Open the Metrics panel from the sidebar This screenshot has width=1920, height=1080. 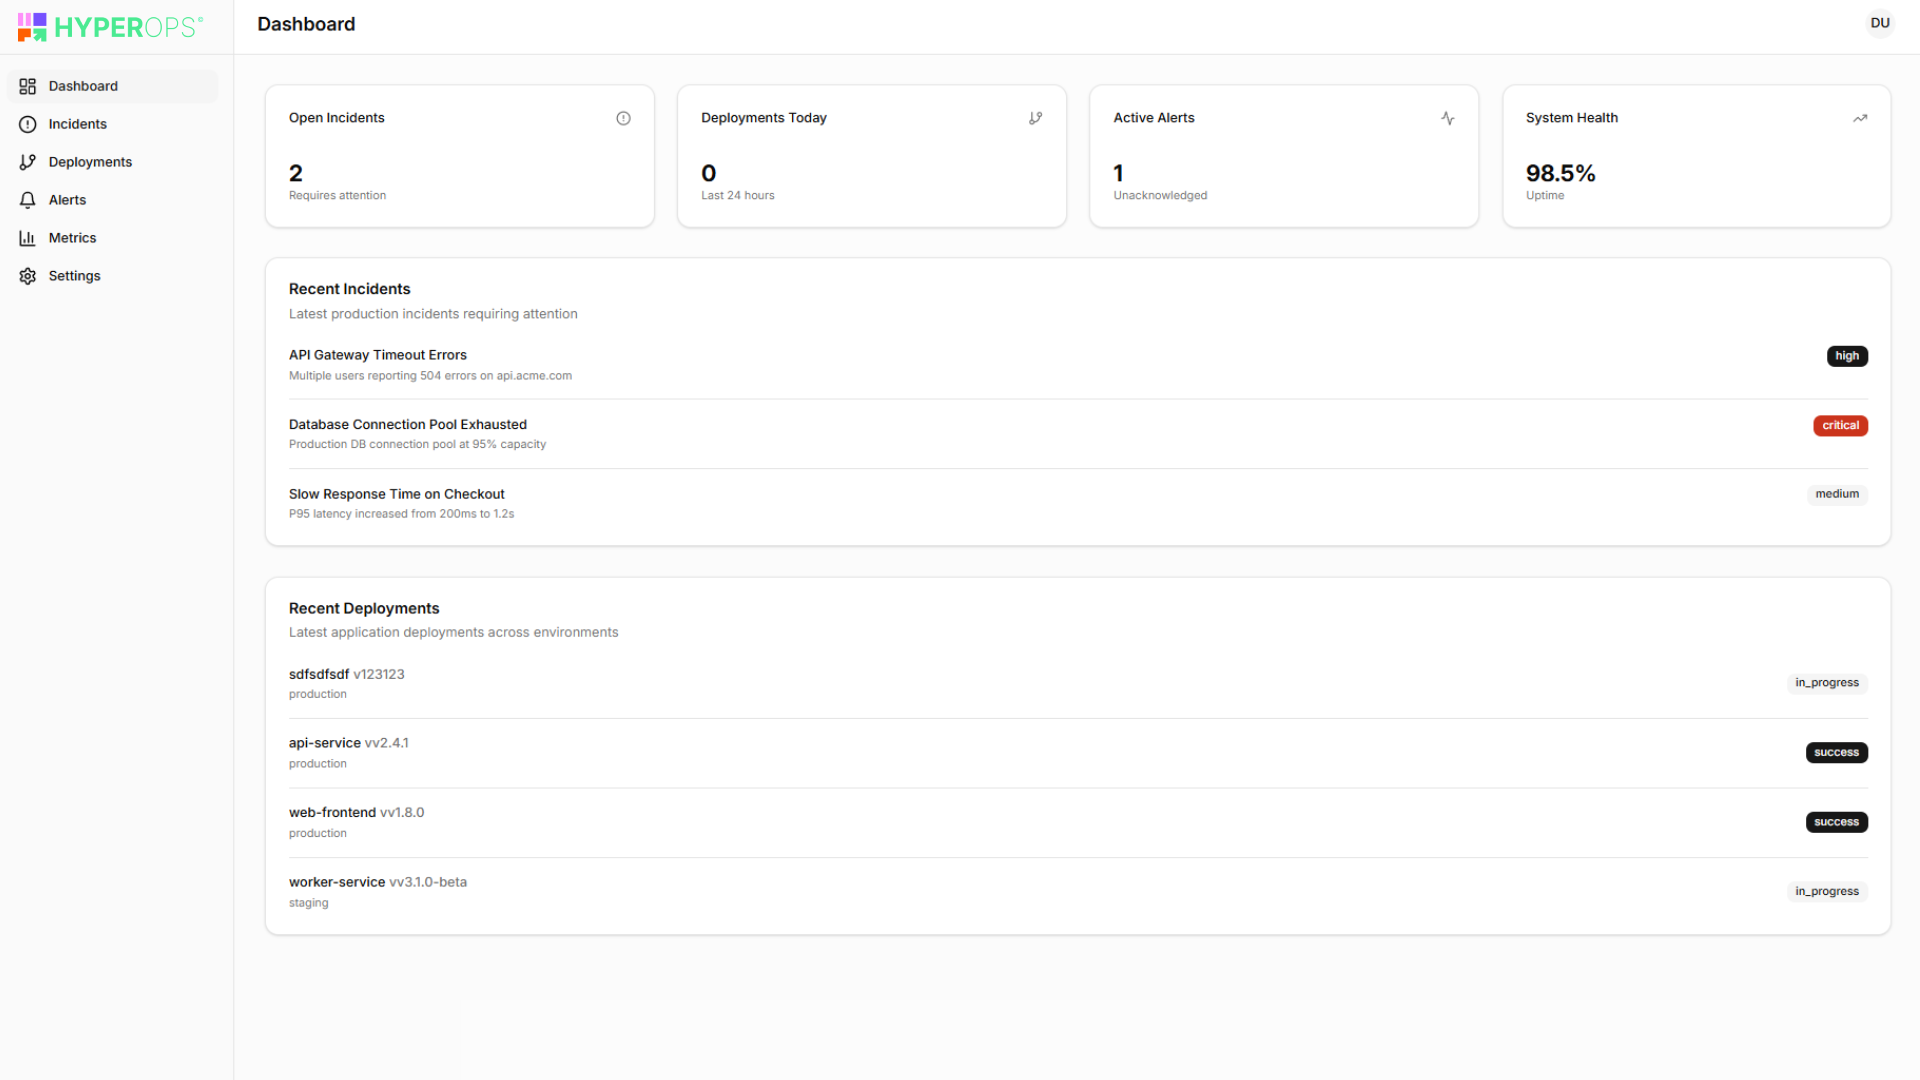coord(71,237)
